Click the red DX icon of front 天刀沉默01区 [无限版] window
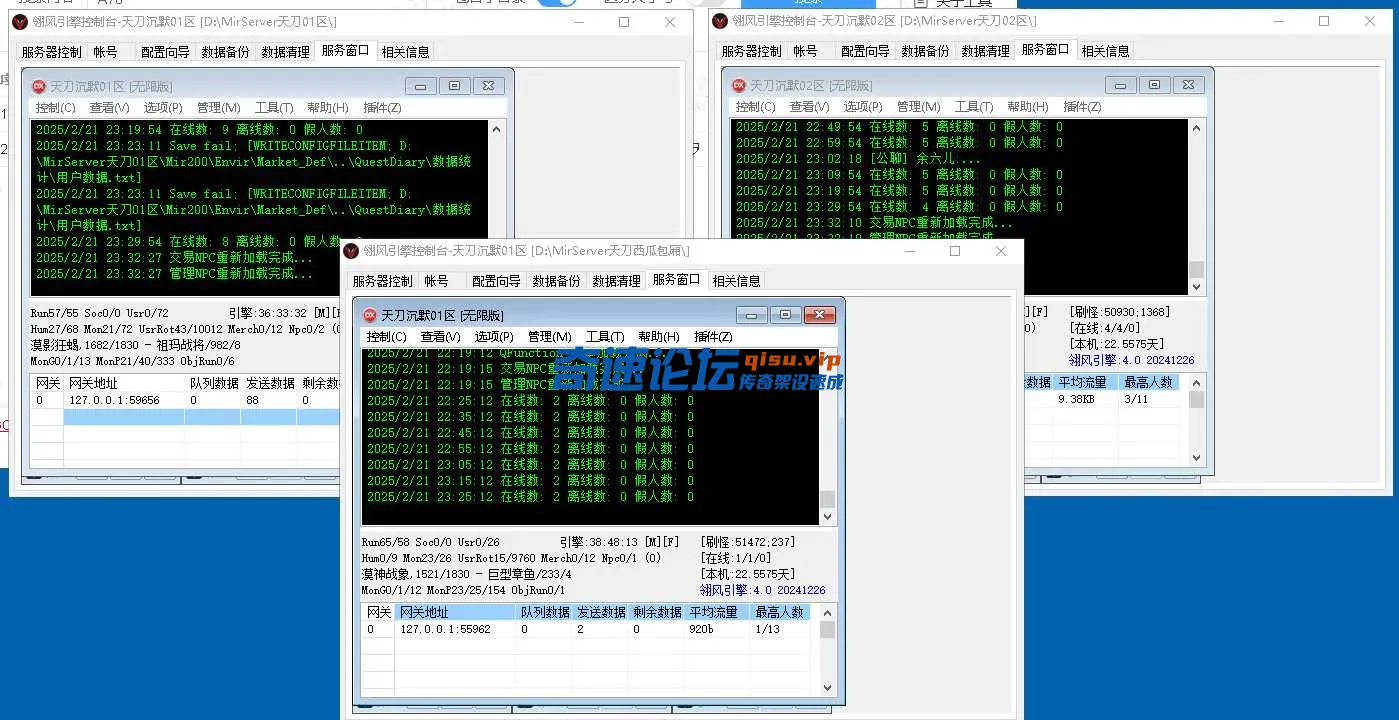This screenshot has height=720, width=1399. [x=370, y=315]
